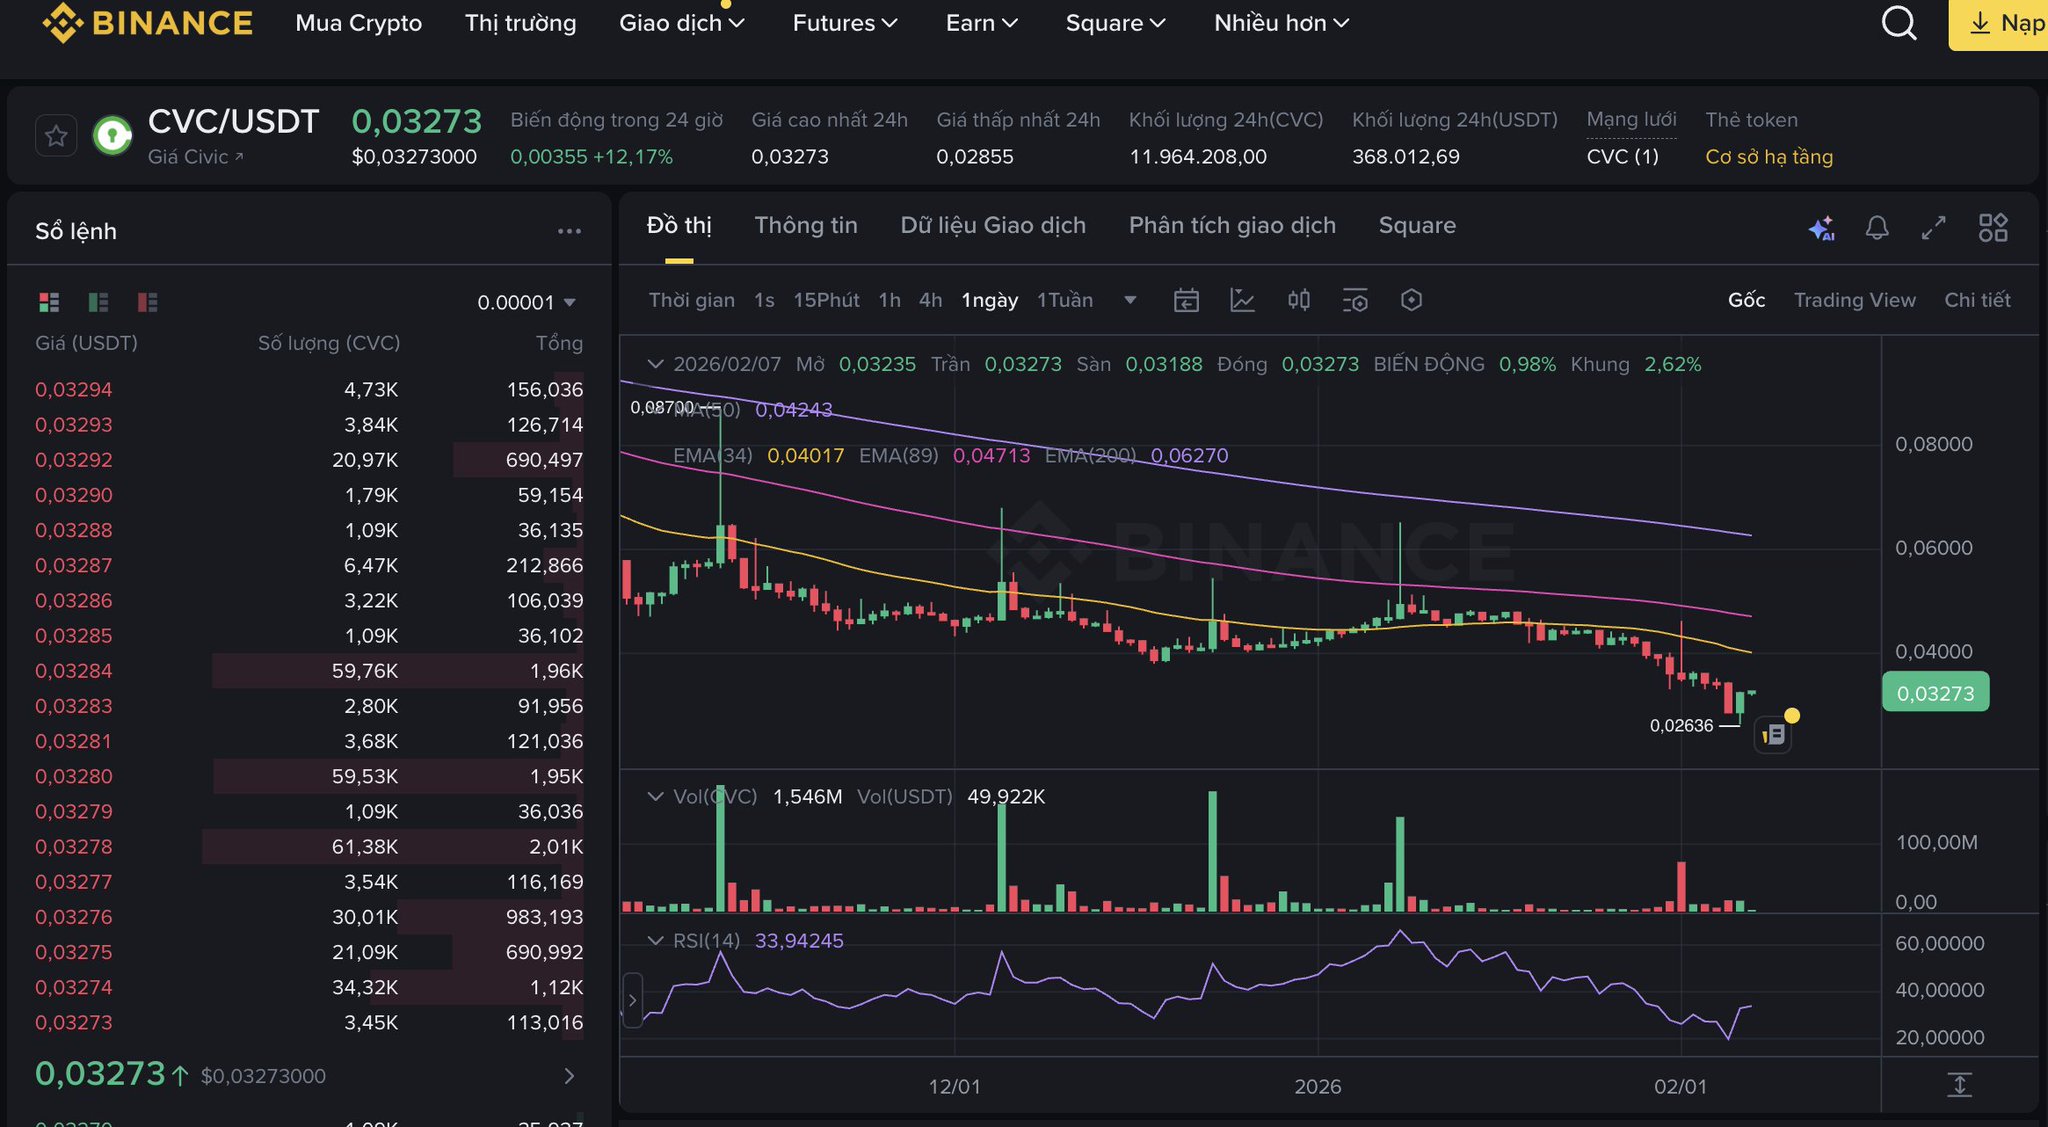Select the 4h time interval
Screen dimensions: 2048x1127
point(930,300)
